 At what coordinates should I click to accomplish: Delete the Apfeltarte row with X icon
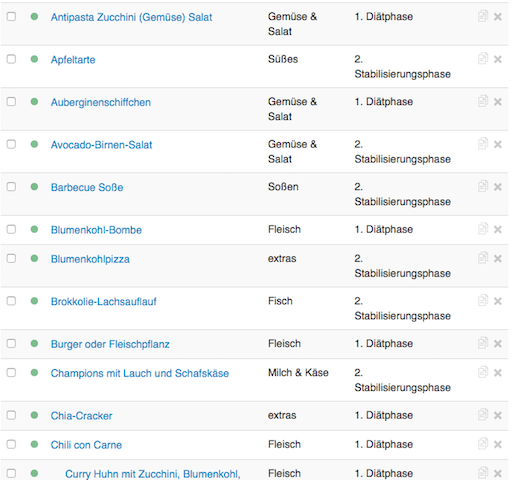point(498,59)
